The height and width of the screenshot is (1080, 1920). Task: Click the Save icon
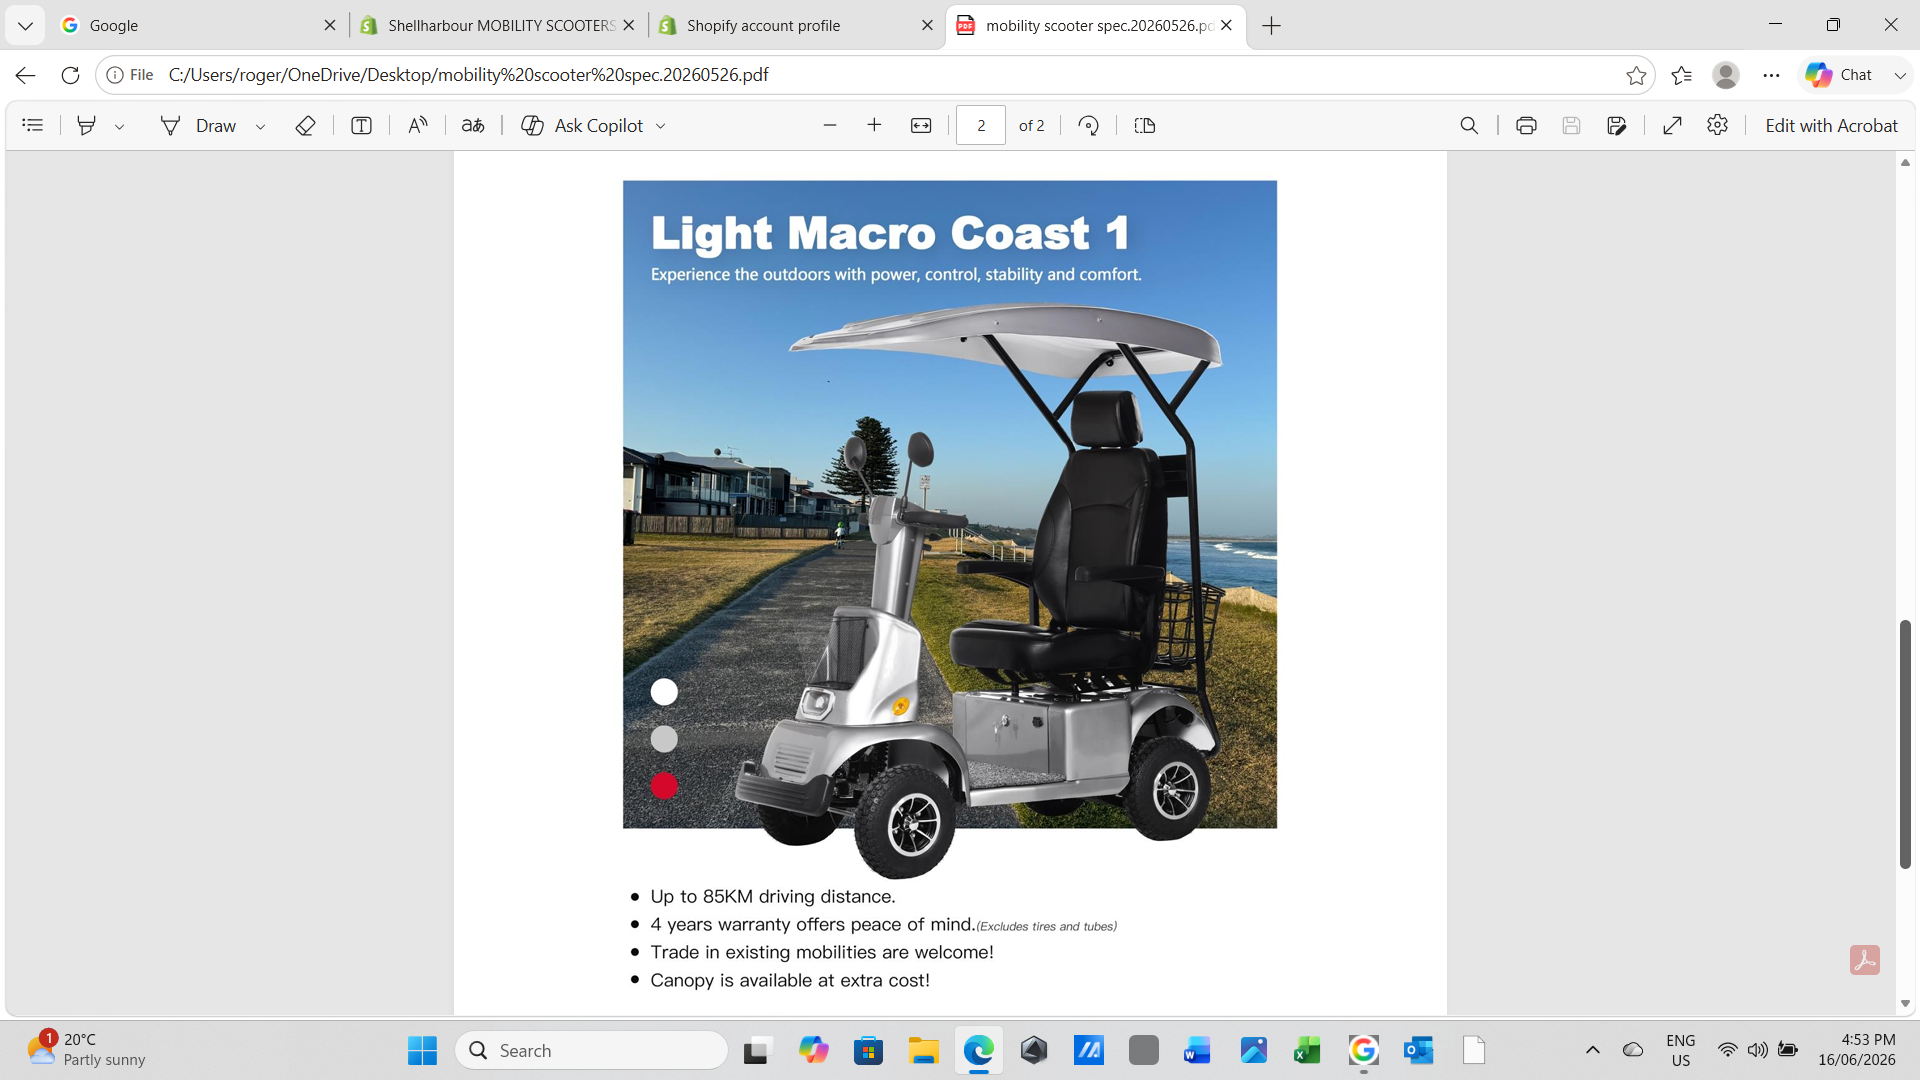tap(1571, 125)
